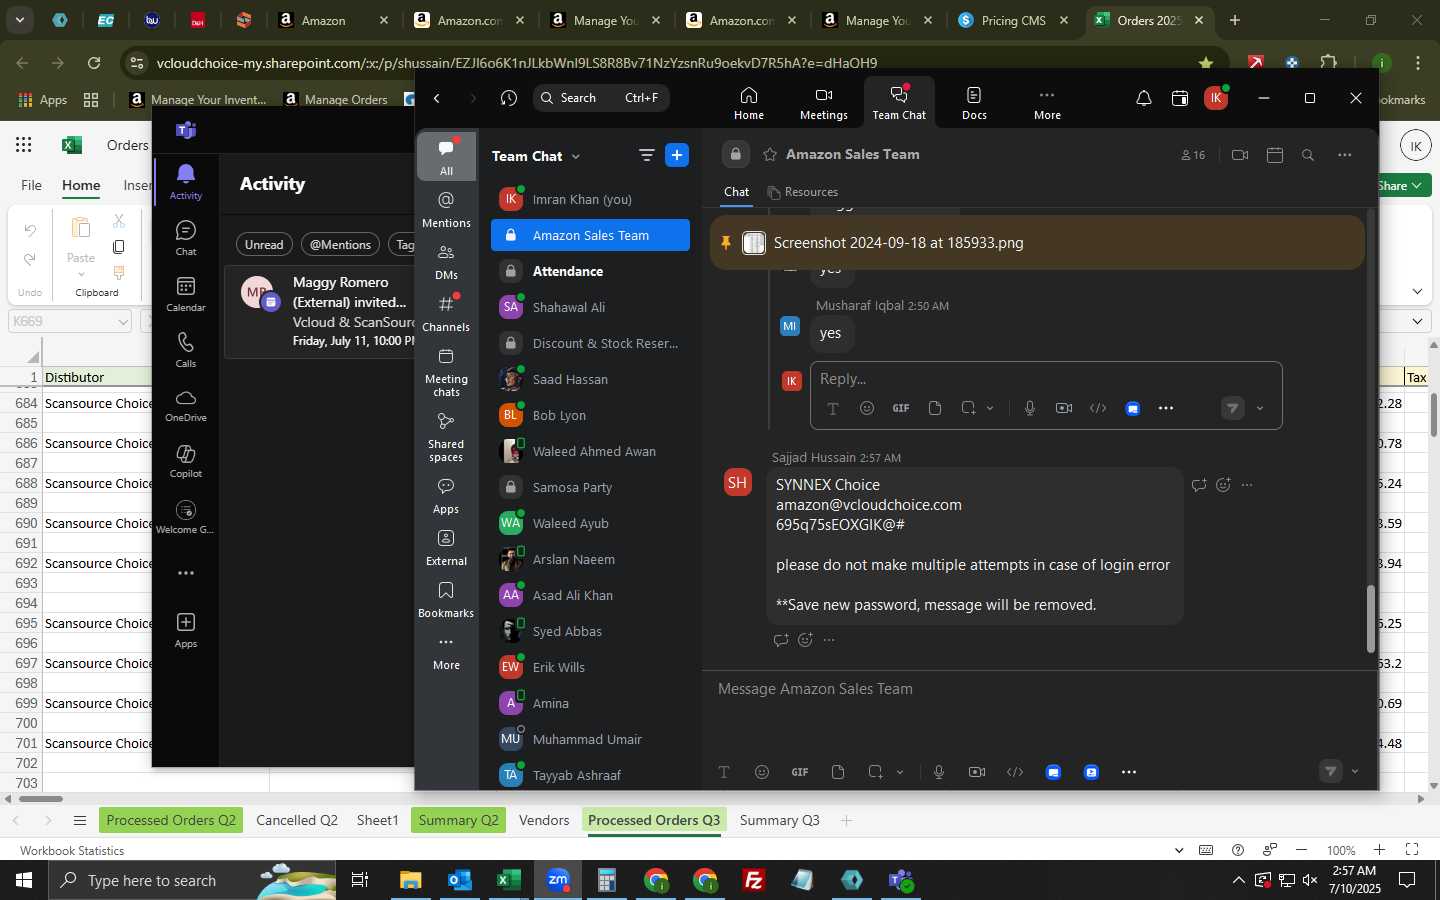1440x900 pixels.
Task: Zoom in Excel with plus button
Action: click(1379, 850)
